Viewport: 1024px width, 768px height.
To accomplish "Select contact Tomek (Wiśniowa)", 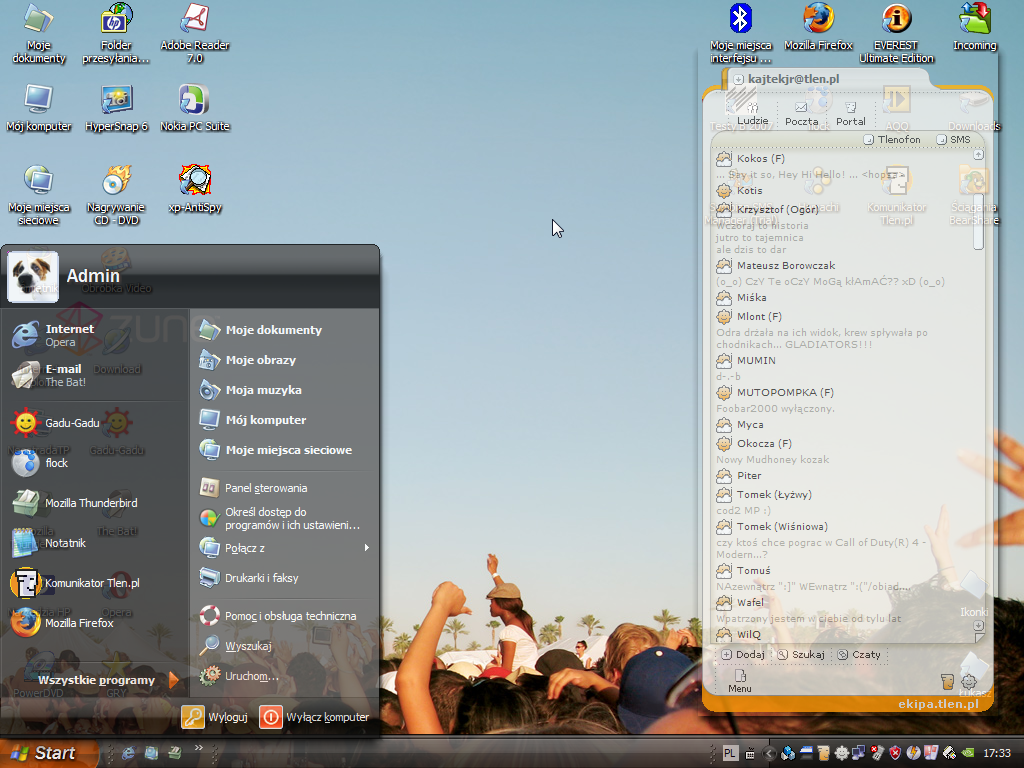I will [x=772, y=526].
